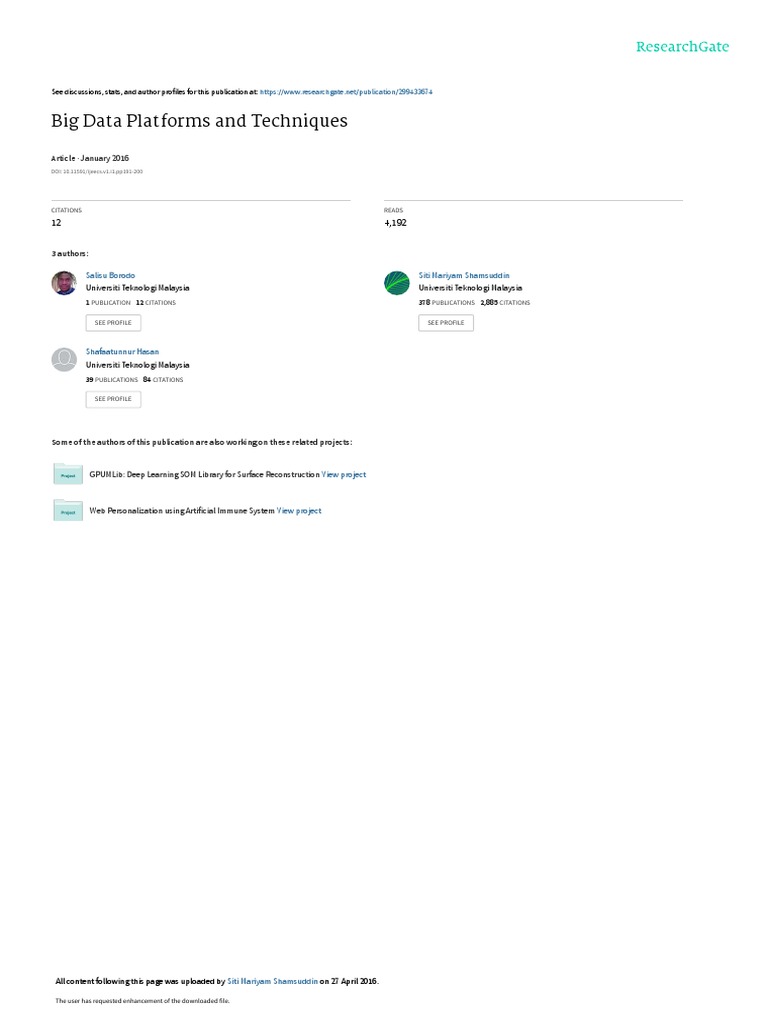The width and height of the screenshot is (768, 1024).
Task: Open View project link for GPUMLib
Action: click(x=344, y=475)
